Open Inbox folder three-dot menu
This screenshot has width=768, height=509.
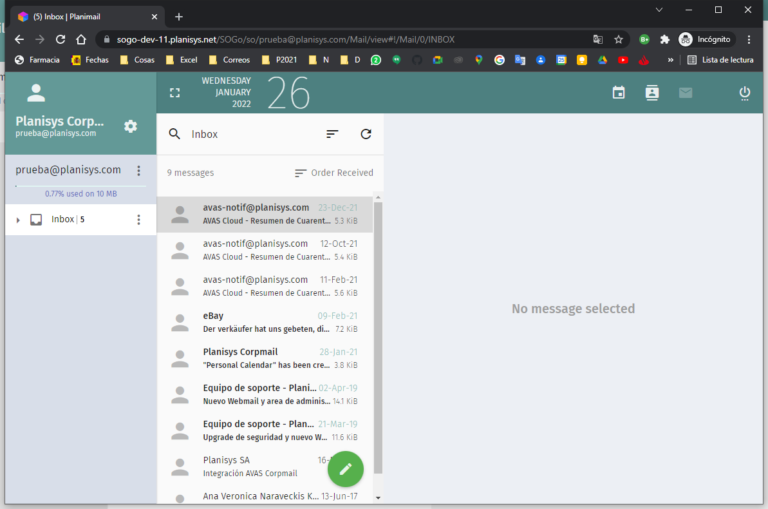pos(139,220)
